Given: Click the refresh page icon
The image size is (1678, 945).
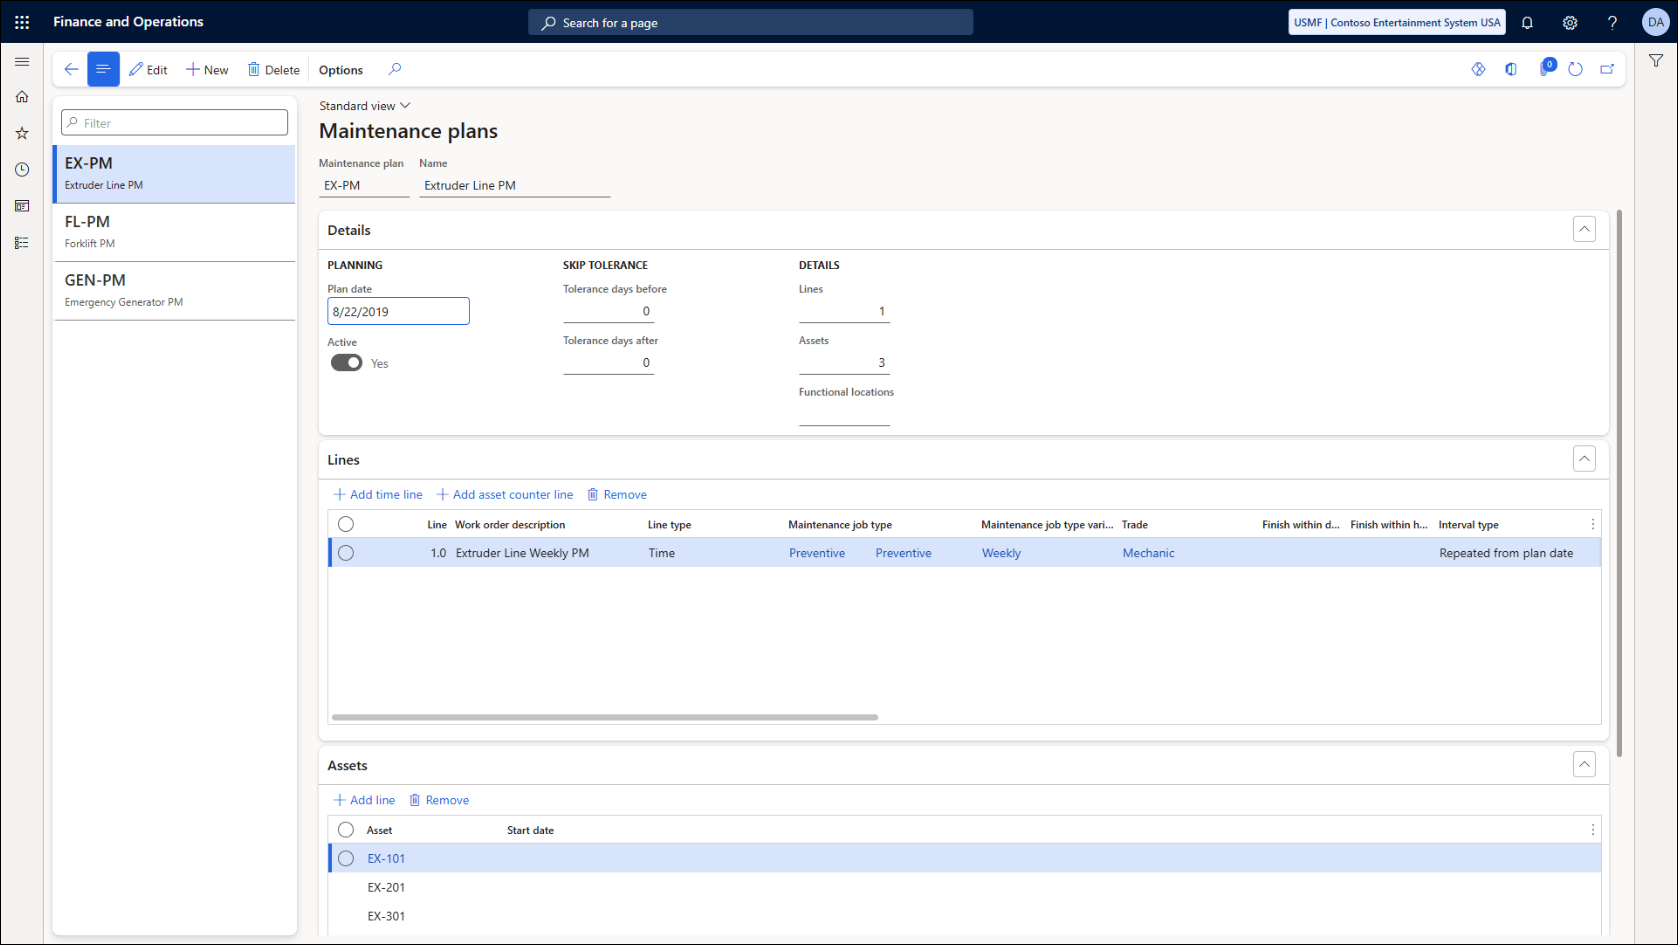Looking at the screenshot, I should tap(1575, 69).
